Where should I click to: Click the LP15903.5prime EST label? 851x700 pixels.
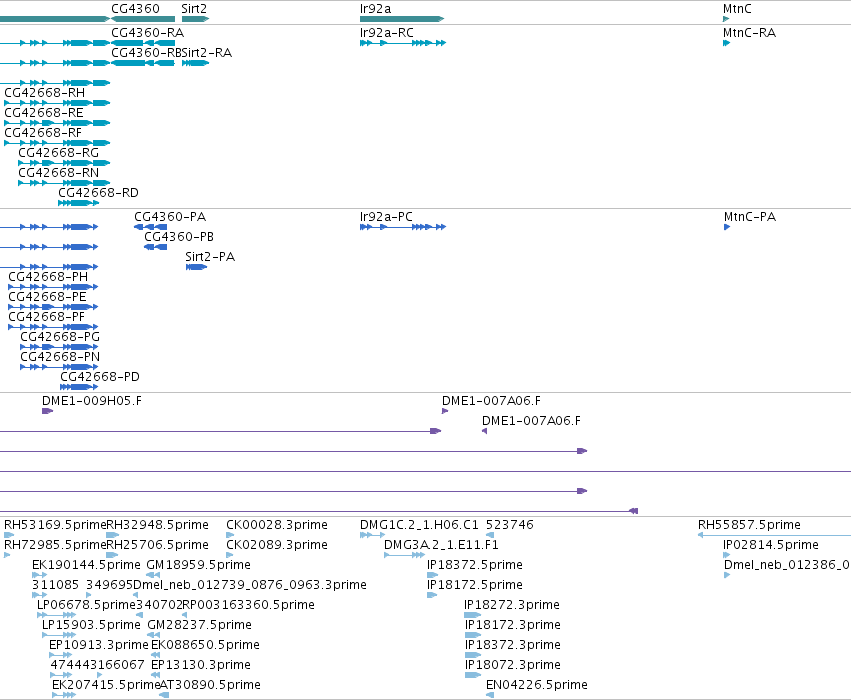[x=91, y=626]
